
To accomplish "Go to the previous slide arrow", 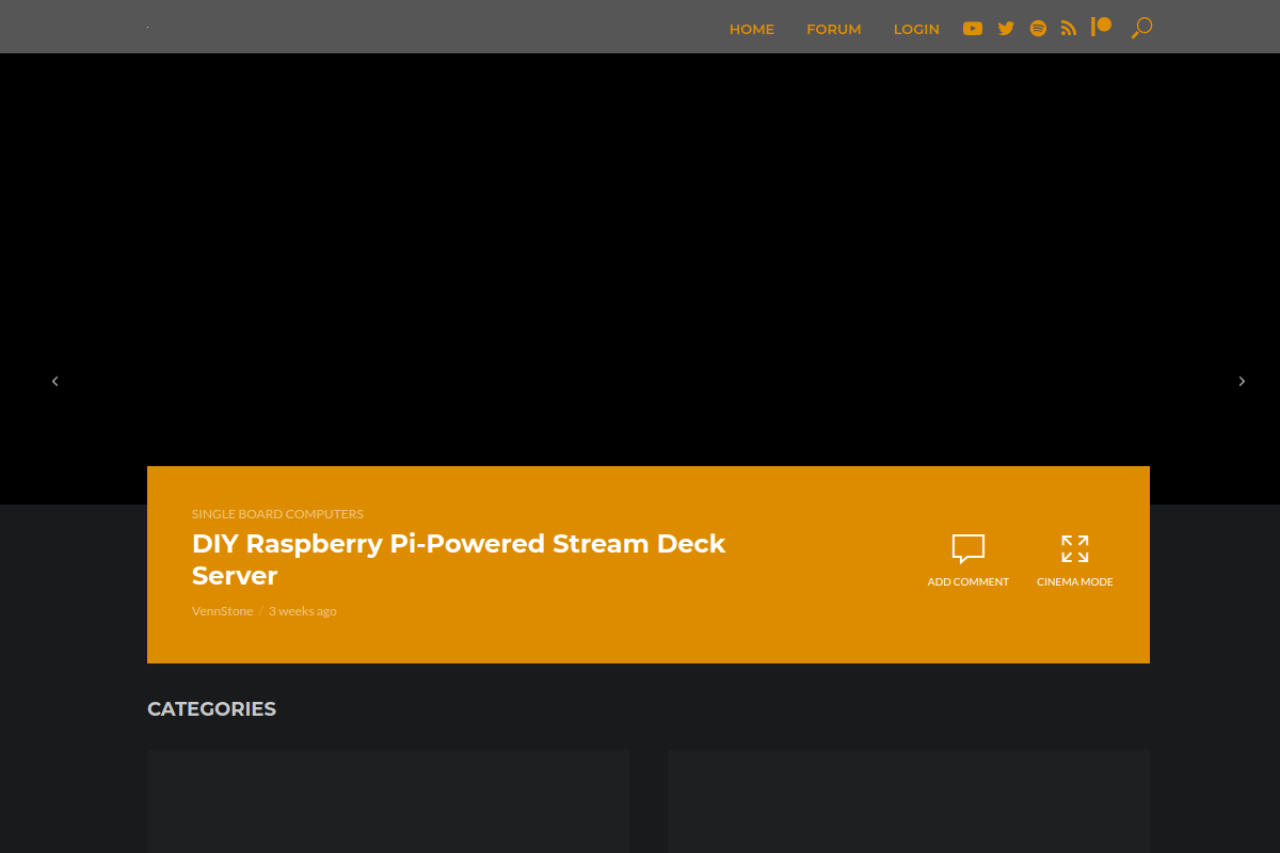I will [55, 381].
